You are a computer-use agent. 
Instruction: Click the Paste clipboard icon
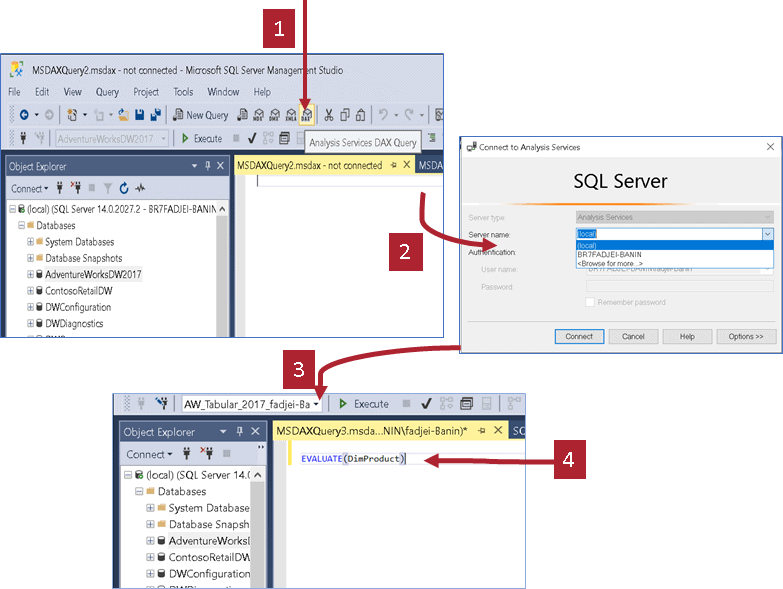(361, 115)
